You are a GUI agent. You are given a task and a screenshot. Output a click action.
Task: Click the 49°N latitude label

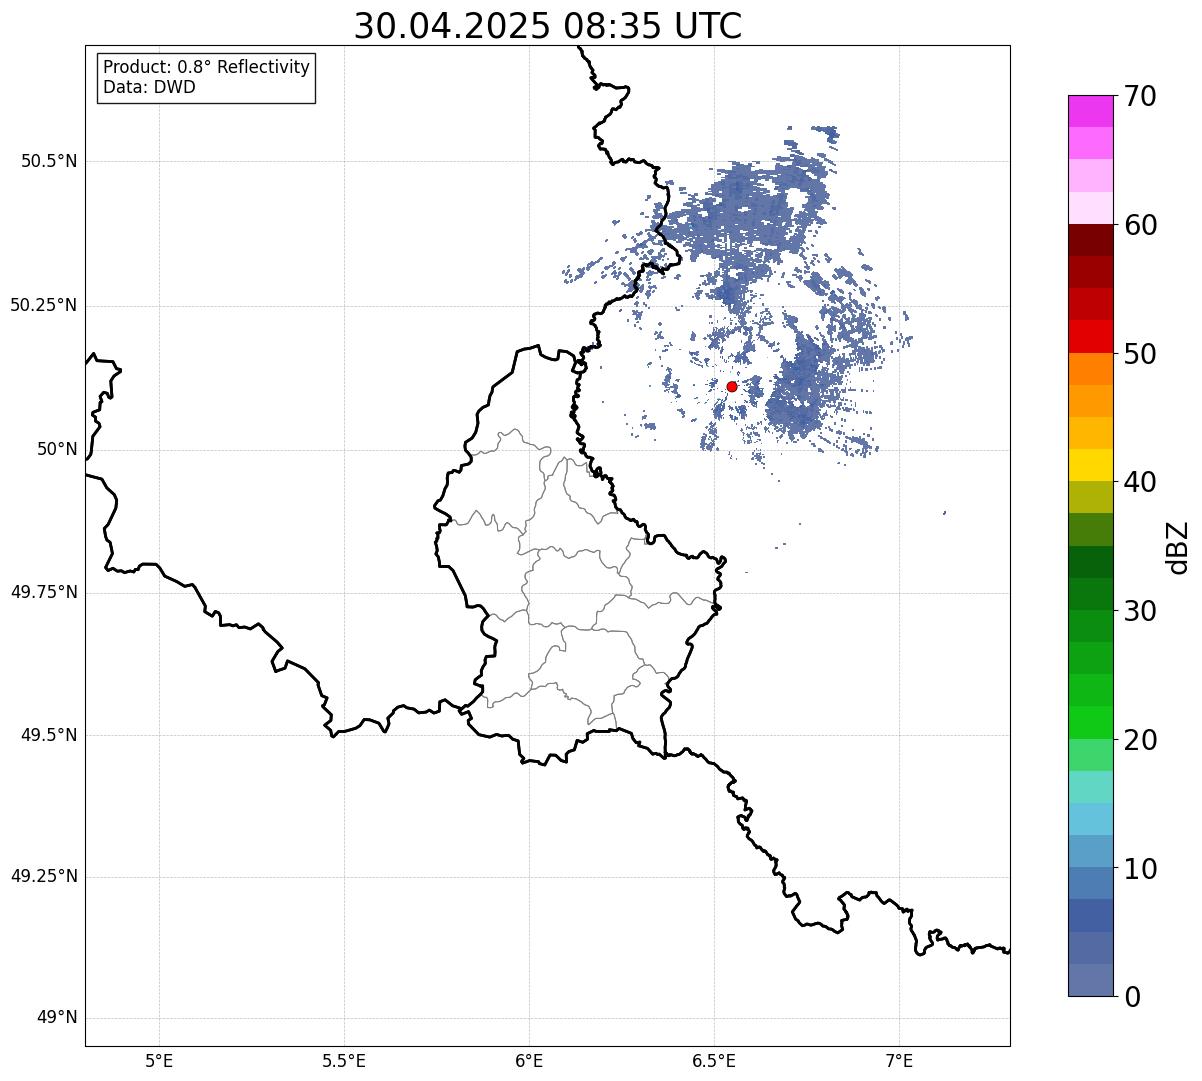click(x=57, y=1018)
